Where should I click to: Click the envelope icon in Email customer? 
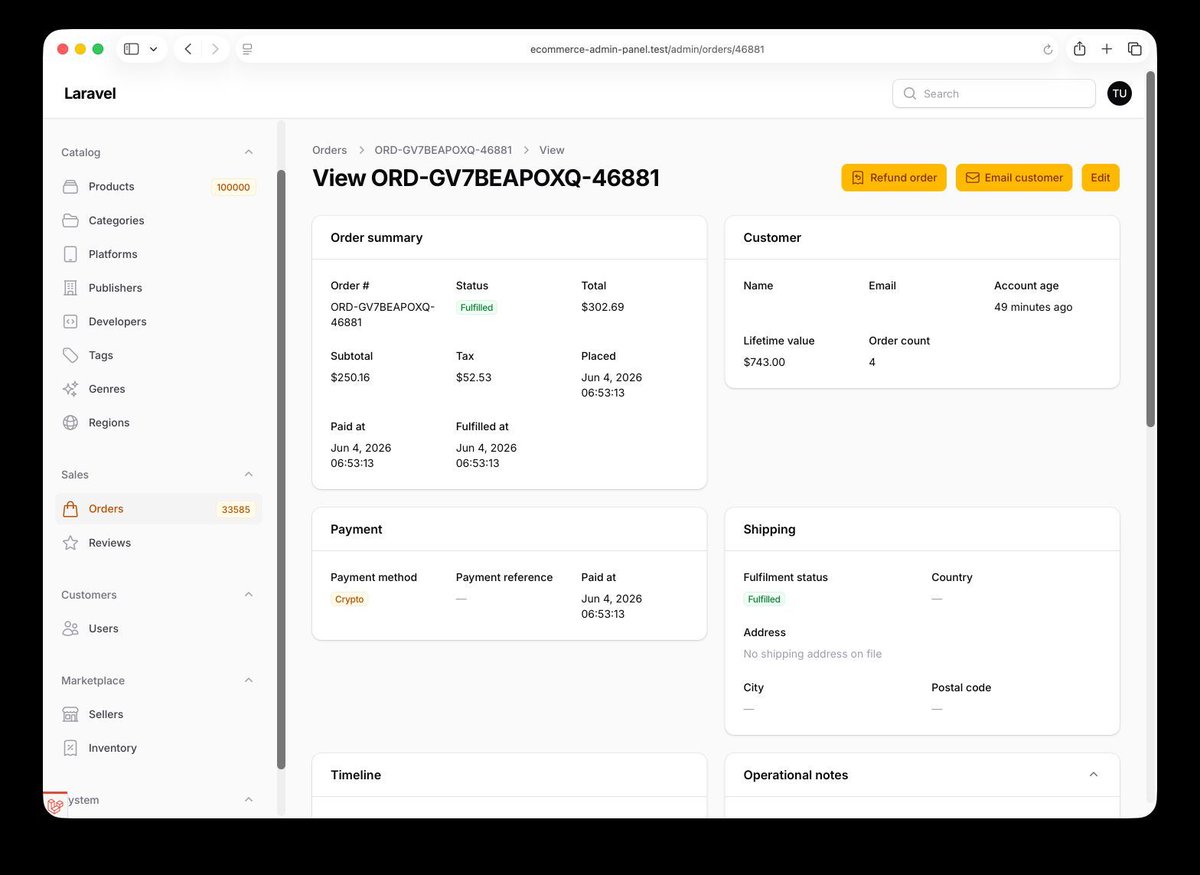click(x=972, y=178)
